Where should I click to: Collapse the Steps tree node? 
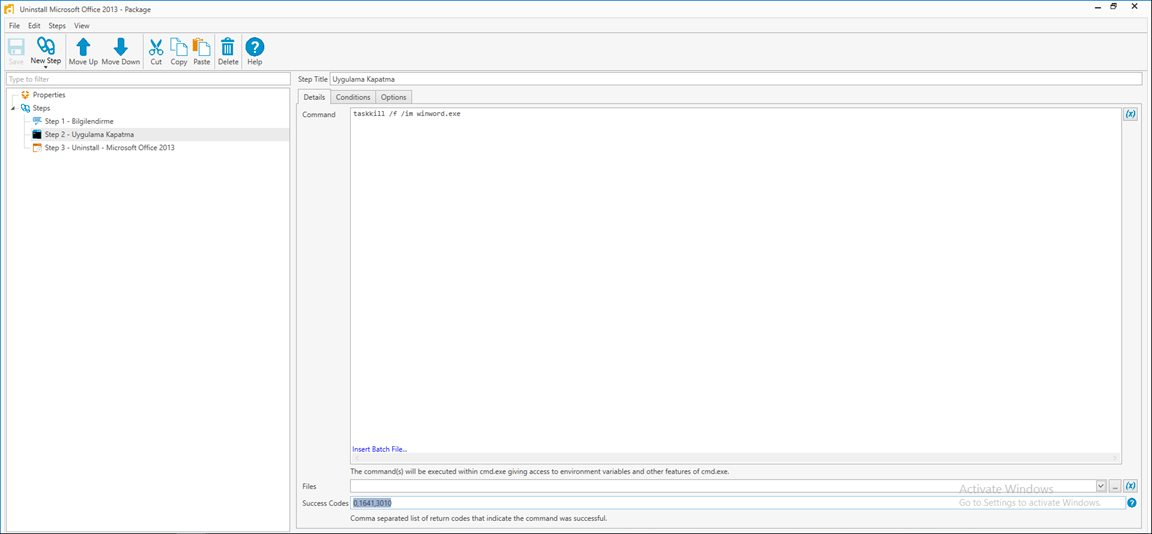[x=13, y=109]
